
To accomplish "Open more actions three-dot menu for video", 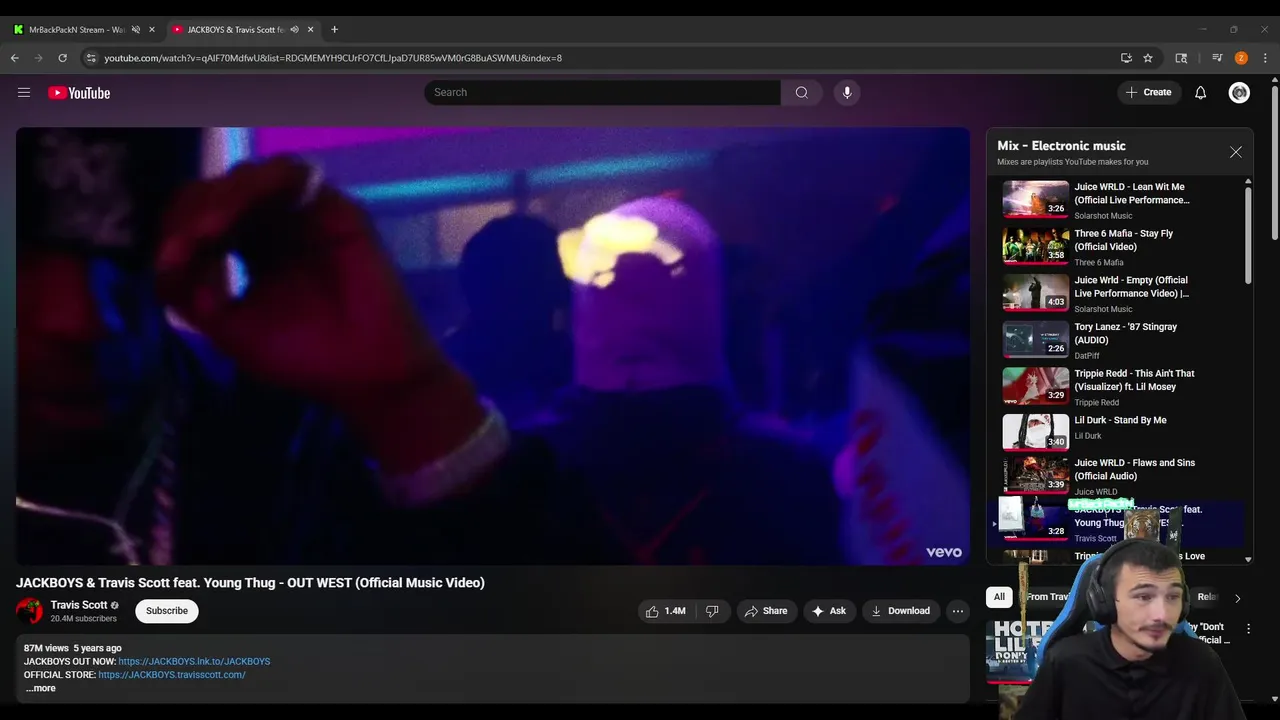I will click(x=957, y=611).
